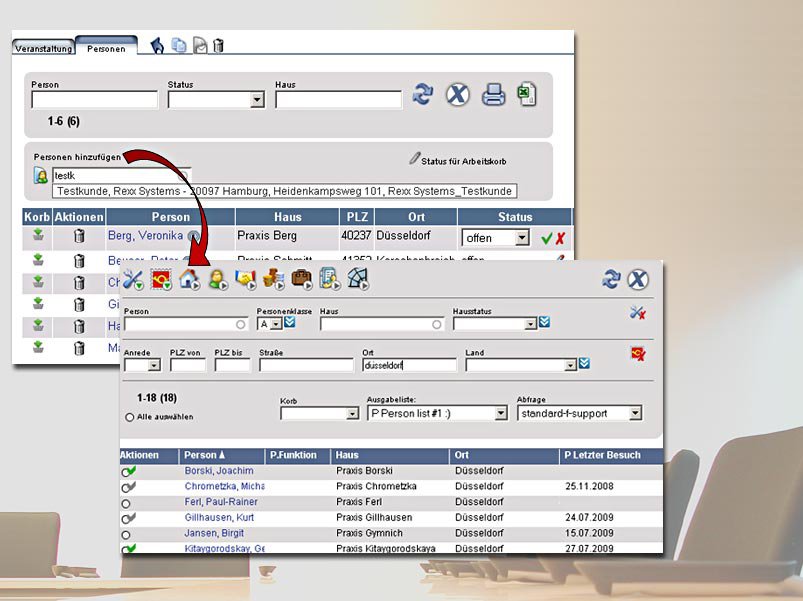Click the circle inside popup Haus field
The width and height of the screenshot is (803, 601).
pos(436,324)
